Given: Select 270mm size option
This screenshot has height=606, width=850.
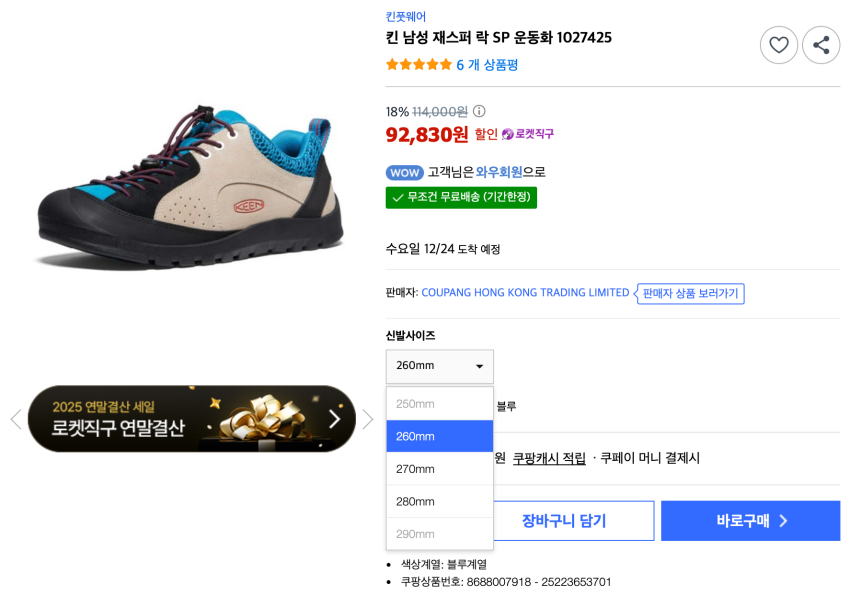Looking at the screenshot, I should tap(439, 469).
